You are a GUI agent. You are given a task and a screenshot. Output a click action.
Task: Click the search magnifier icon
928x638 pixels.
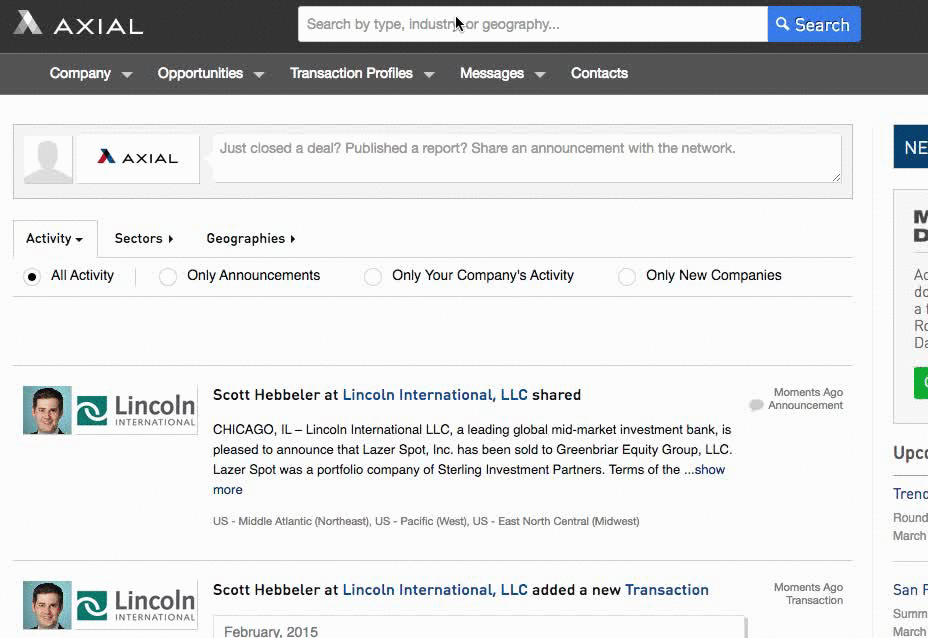(782, 24)
